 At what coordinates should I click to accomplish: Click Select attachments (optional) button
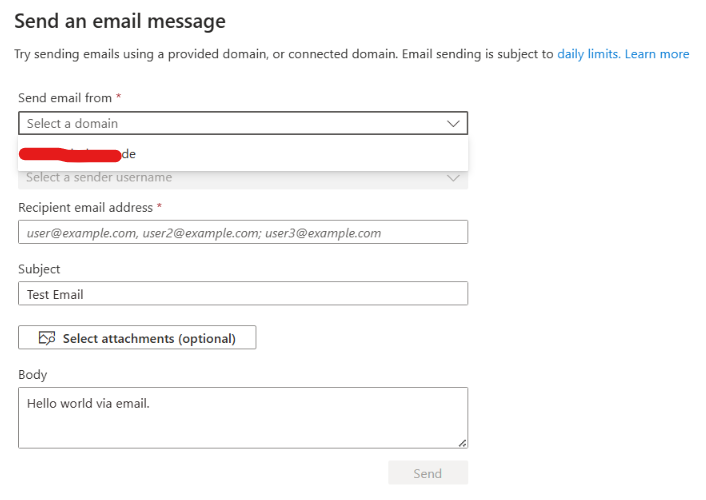[x=137, y=337]
